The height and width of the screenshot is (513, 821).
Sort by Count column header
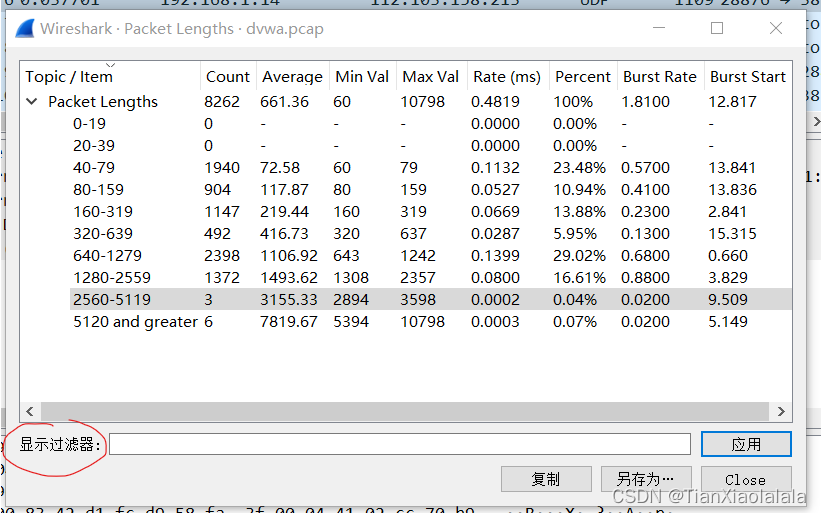(228, 76)
